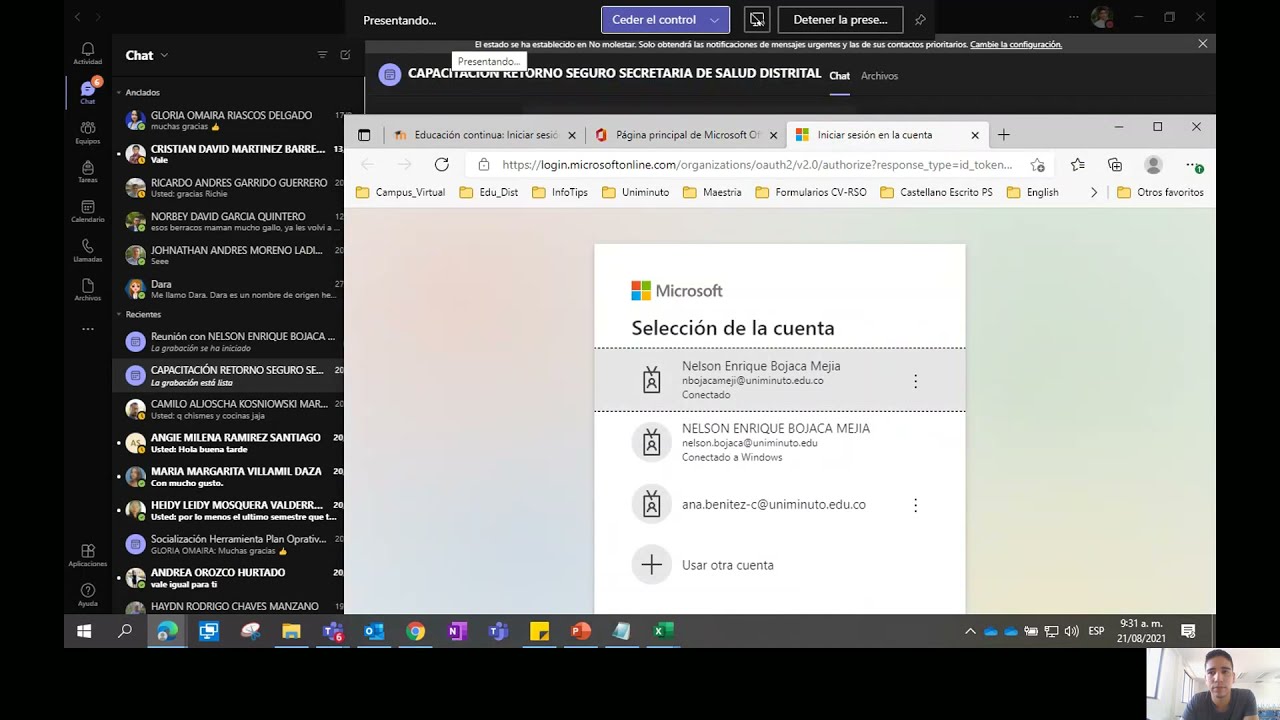Dismiss the No molestar notification banner
The height and width of the screenshot is (720, 1280).
1202,44
